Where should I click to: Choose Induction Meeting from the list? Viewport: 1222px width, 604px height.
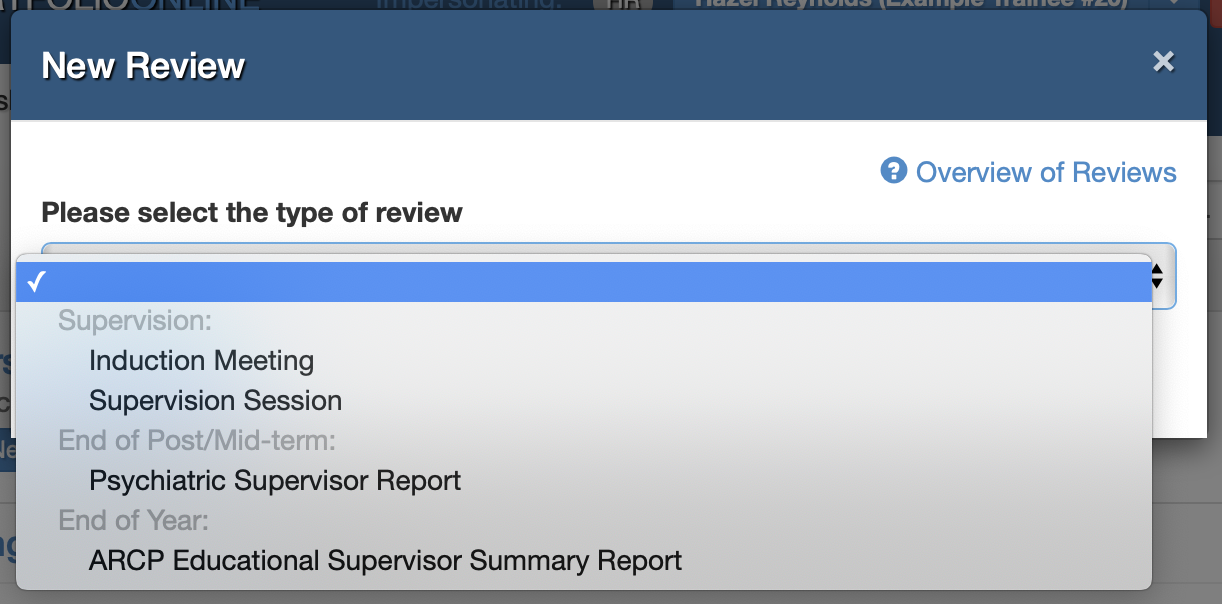[x=201, y=360]
